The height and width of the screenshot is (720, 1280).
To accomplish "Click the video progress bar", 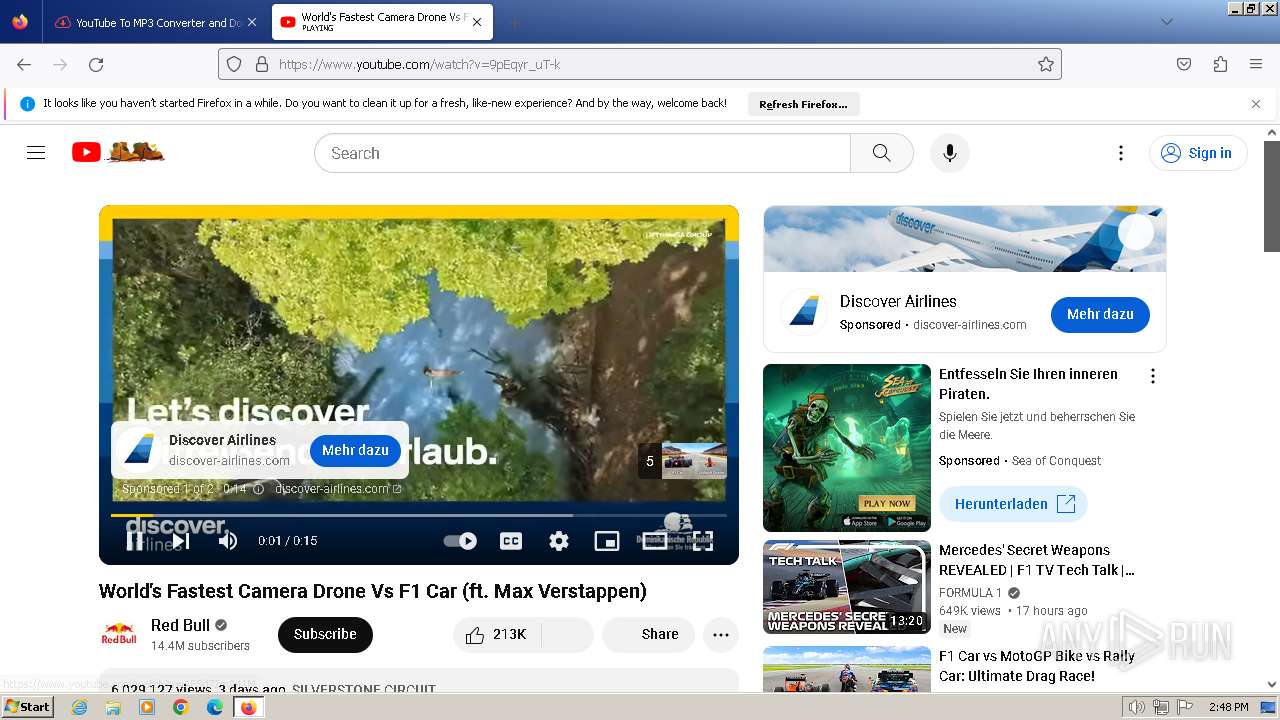I will tap(419, 515).
